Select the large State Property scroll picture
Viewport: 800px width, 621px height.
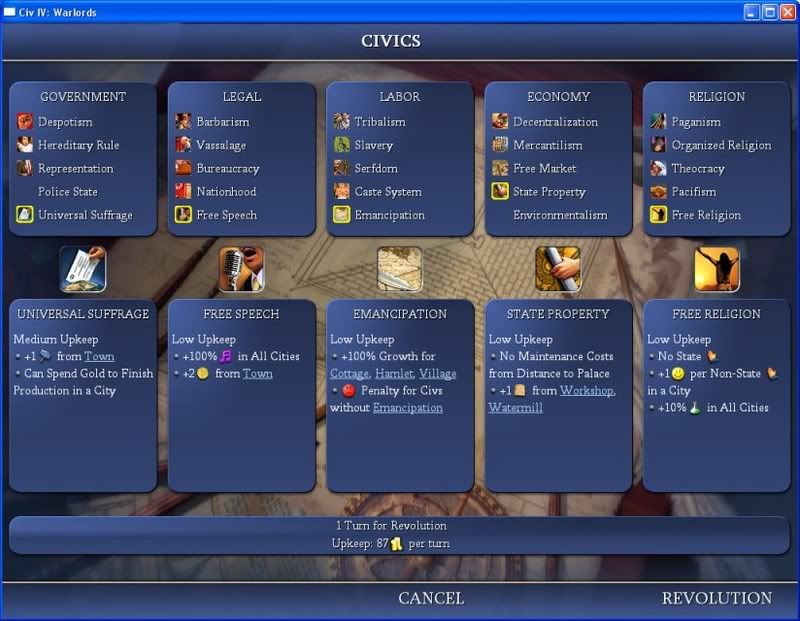click(558, 269)
